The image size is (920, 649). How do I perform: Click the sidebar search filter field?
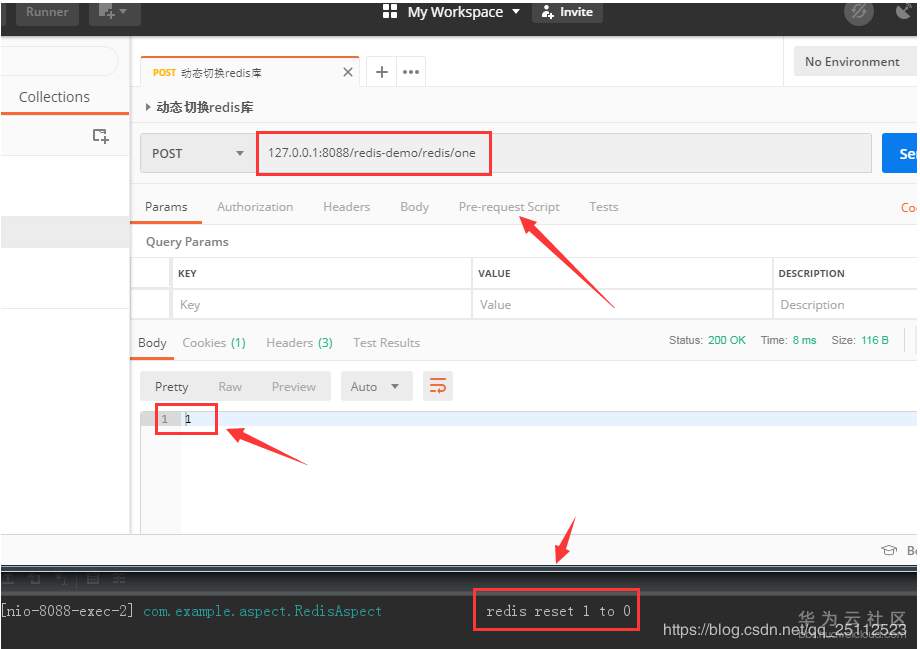click(x=59, y=61)
